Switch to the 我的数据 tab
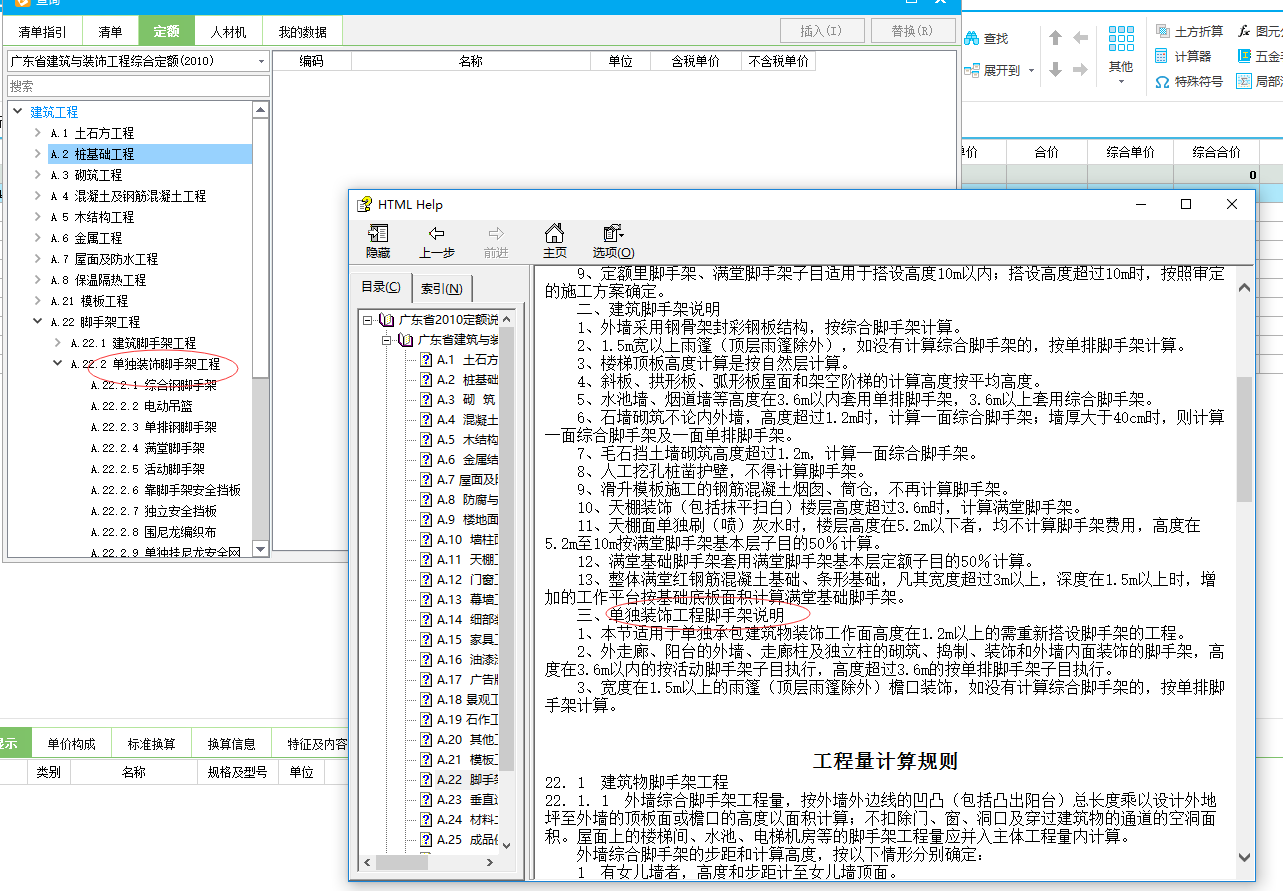 point(303,32)
